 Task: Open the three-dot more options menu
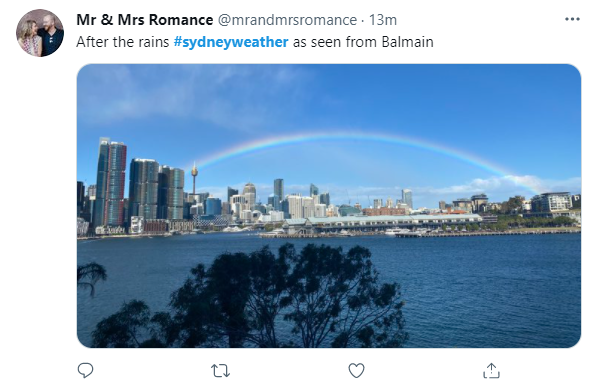tap(572, 19)
